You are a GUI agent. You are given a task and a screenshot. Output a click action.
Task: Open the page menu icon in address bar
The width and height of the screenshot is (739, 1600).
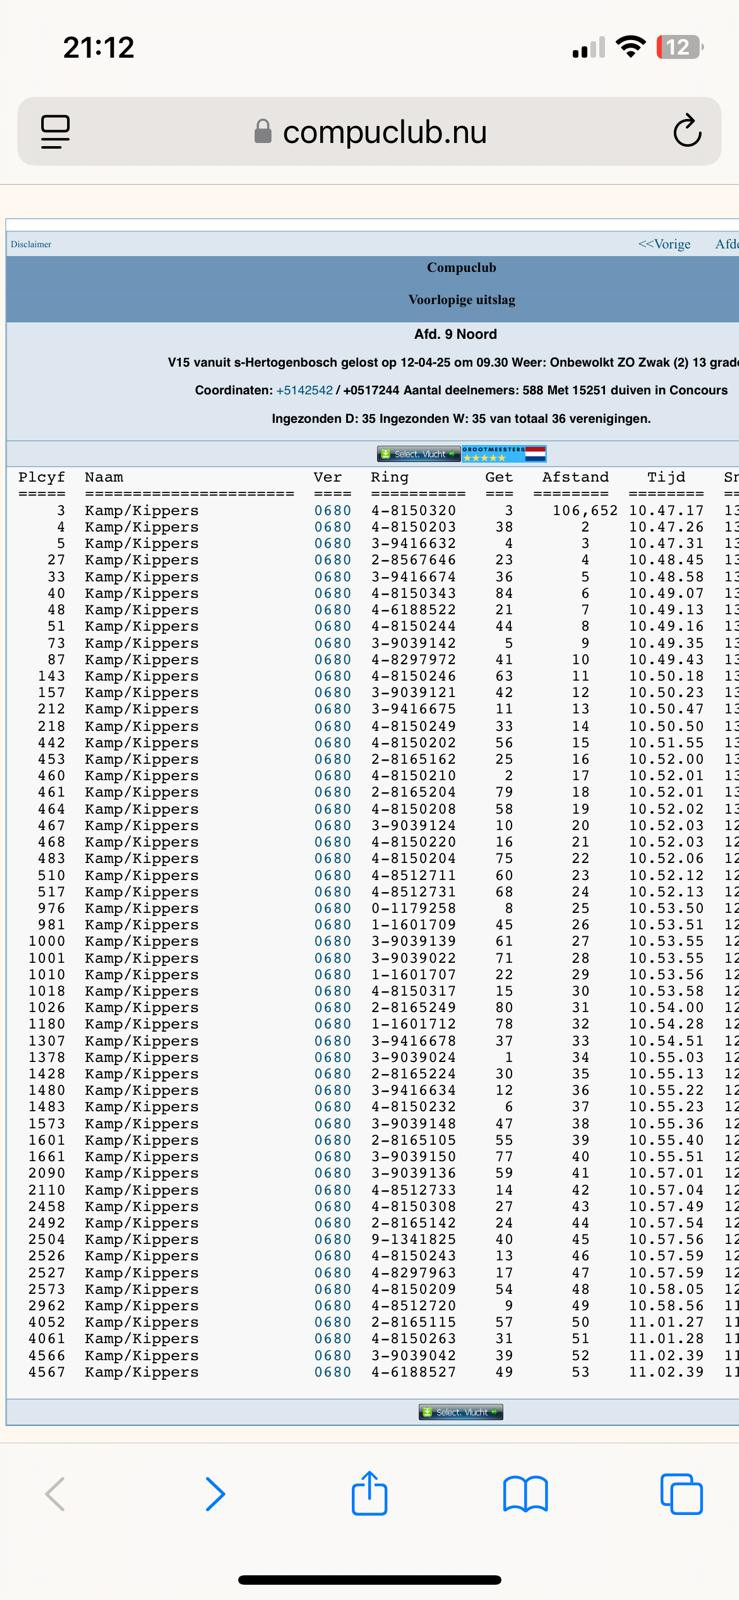pos(56,131)
